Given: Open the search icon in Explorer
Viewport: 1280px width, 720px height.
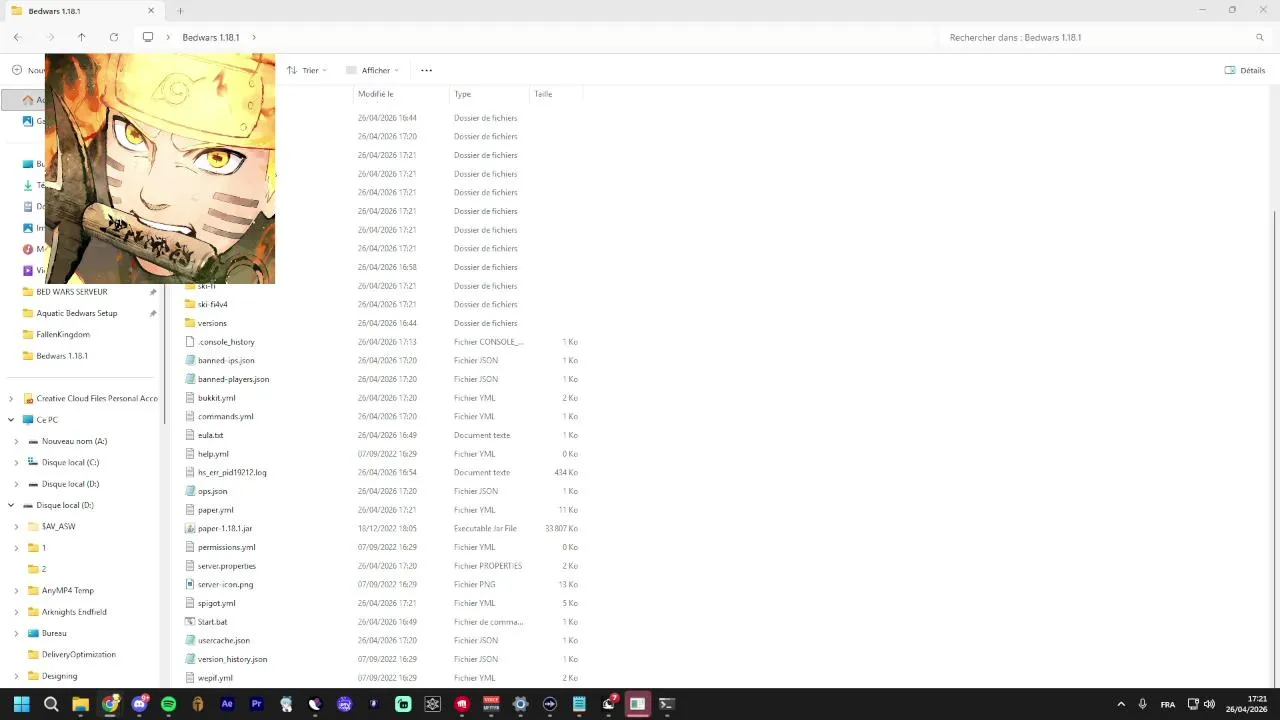Looking at the screenshot, I should [x=1260, y=37].
